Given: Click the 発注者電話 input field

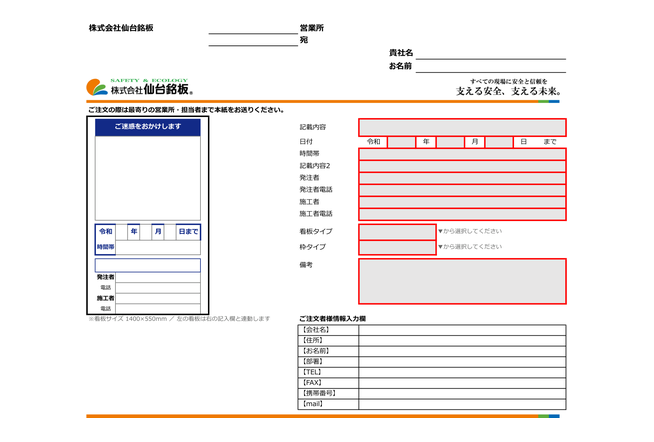Looking at the screenshot, I should (462, 191).
